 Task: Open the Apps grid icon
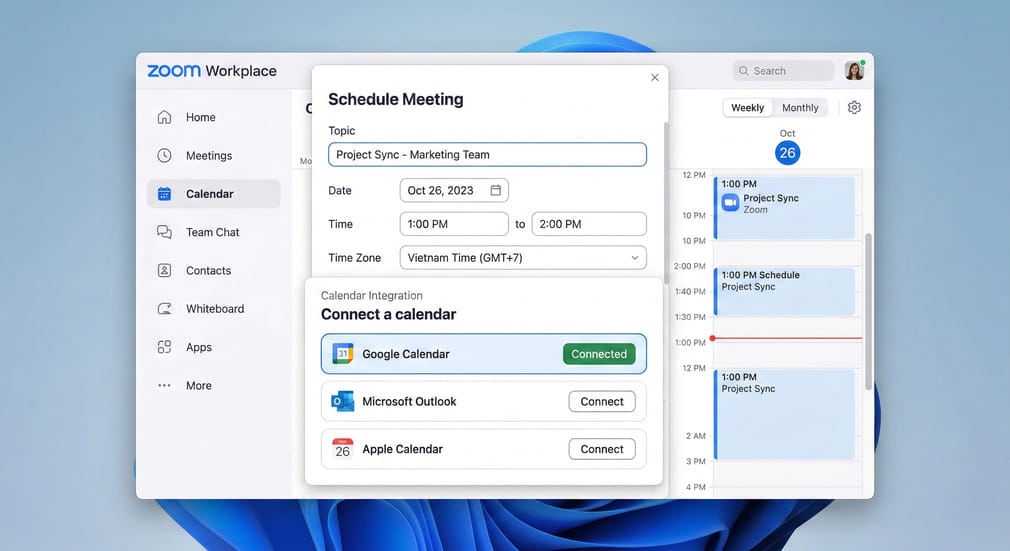click(165, 347)
